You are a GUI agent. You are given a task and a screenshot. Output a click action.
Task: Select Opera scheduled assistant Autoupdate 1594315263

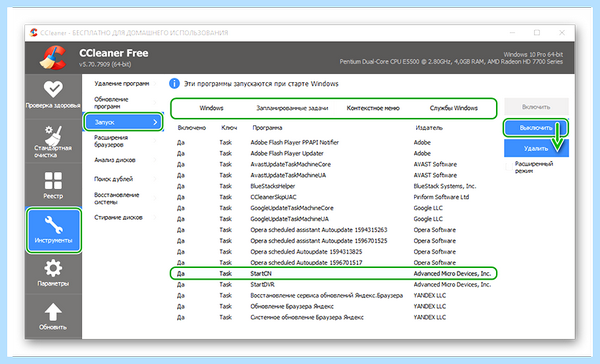pyautogui.click(x=333, y=230)
